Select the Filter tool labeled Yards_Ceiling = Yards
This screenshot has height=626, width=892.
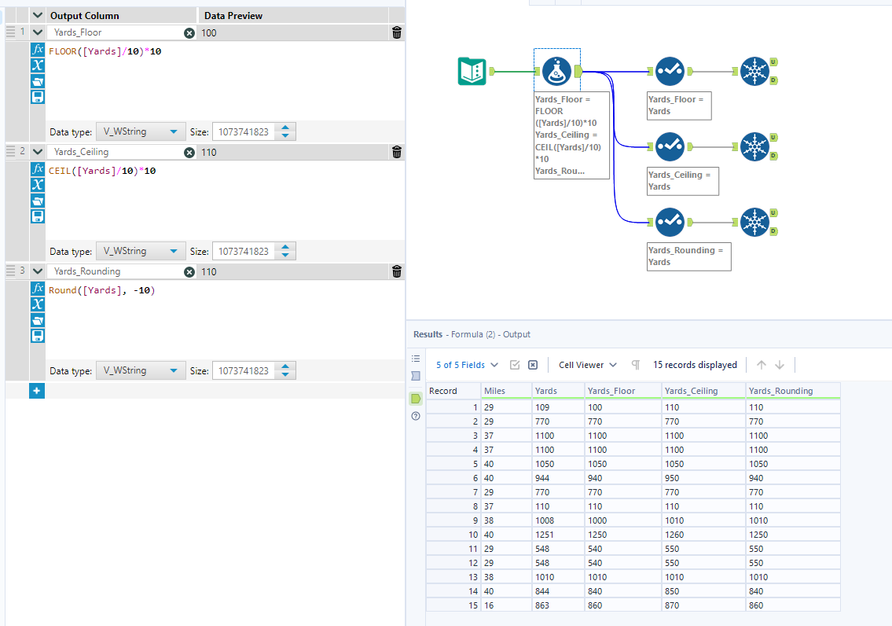670,147
